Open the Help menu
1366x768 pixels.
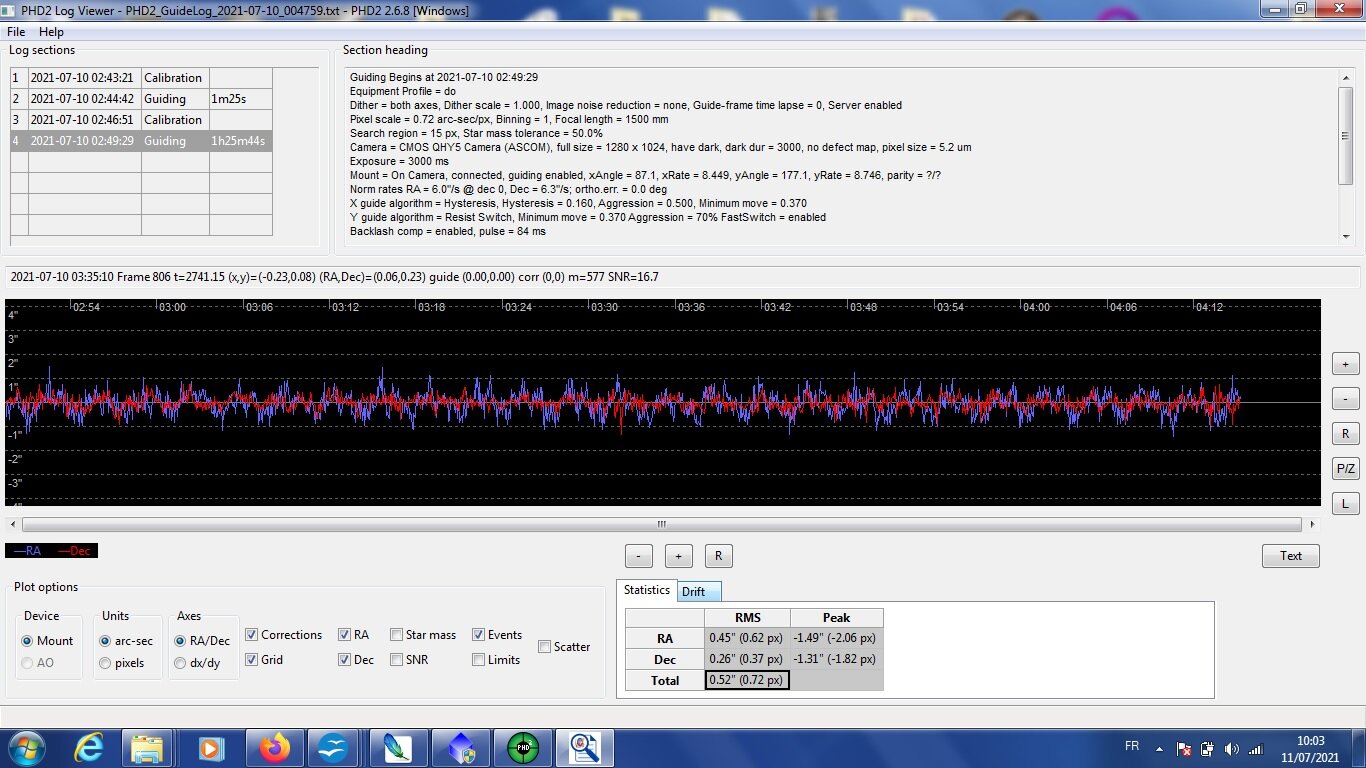pyautogui.click(x=51, y=32)
